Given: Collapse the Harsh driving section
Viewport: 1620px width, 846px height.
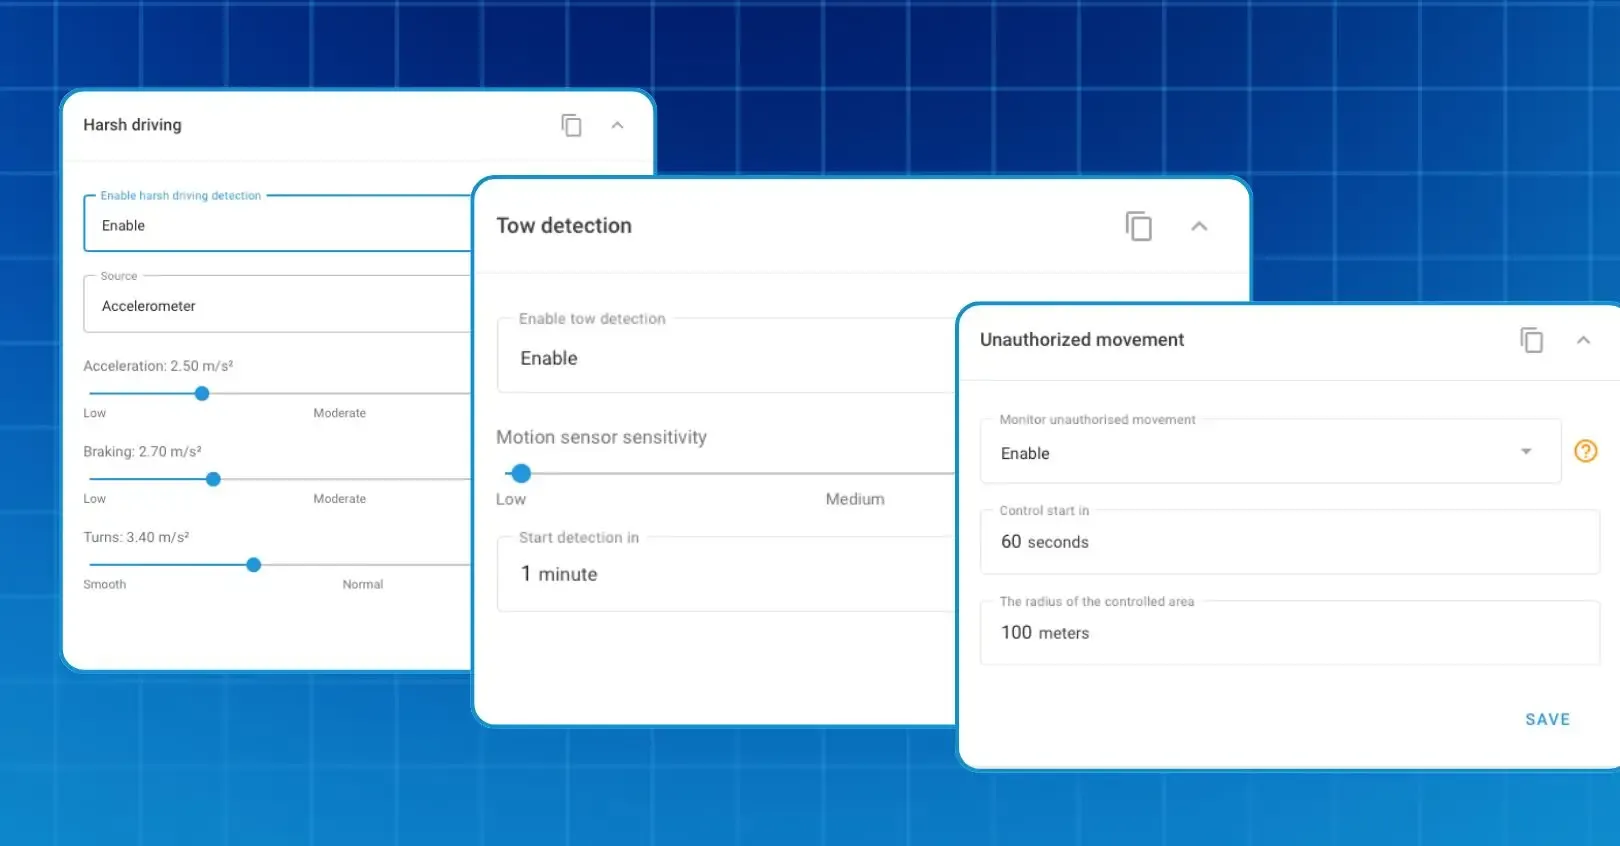Looking at the screenshot, I should pyautogui.click(x=617, y=125).
